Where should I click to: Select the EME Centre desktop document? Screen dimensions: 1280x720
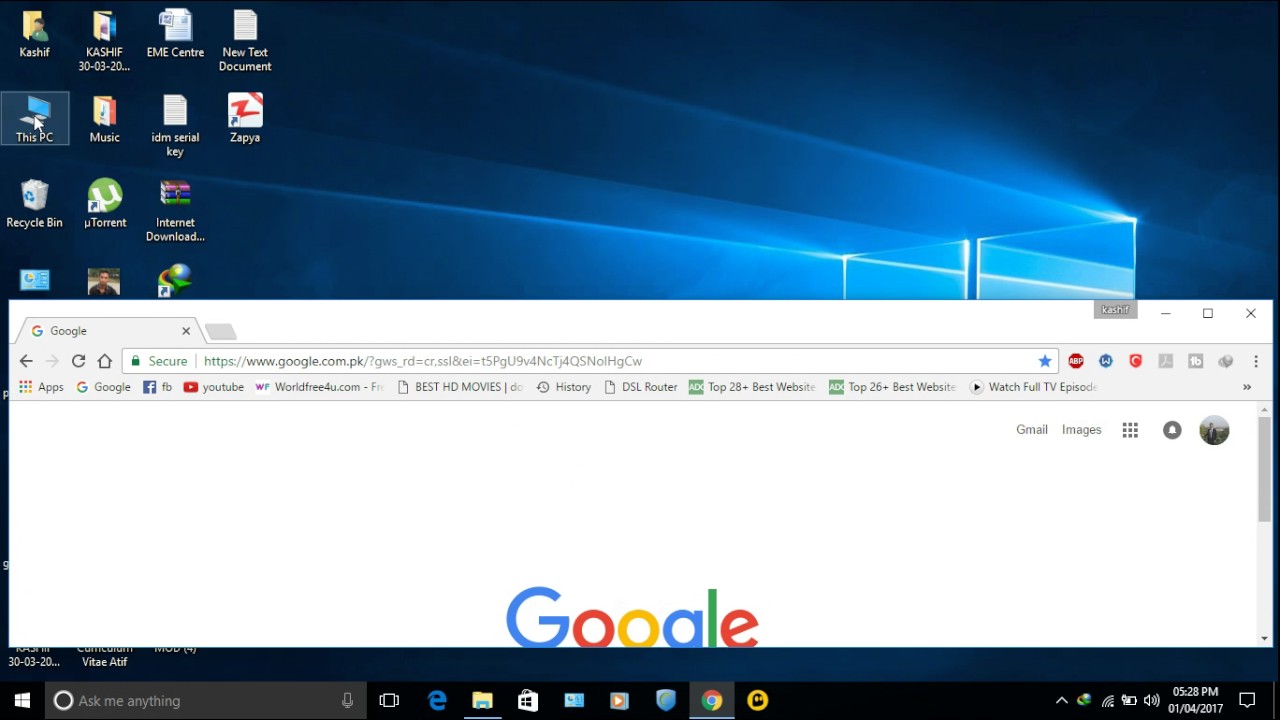[175, 35]
